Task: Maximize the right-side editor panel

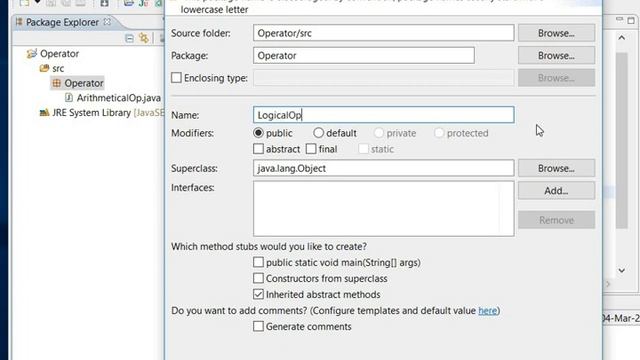Action: click(x=631, y=20)
